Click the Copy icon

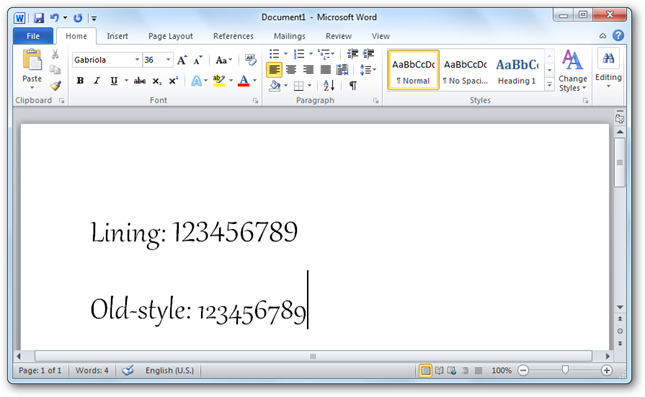(x=55, y=69)
